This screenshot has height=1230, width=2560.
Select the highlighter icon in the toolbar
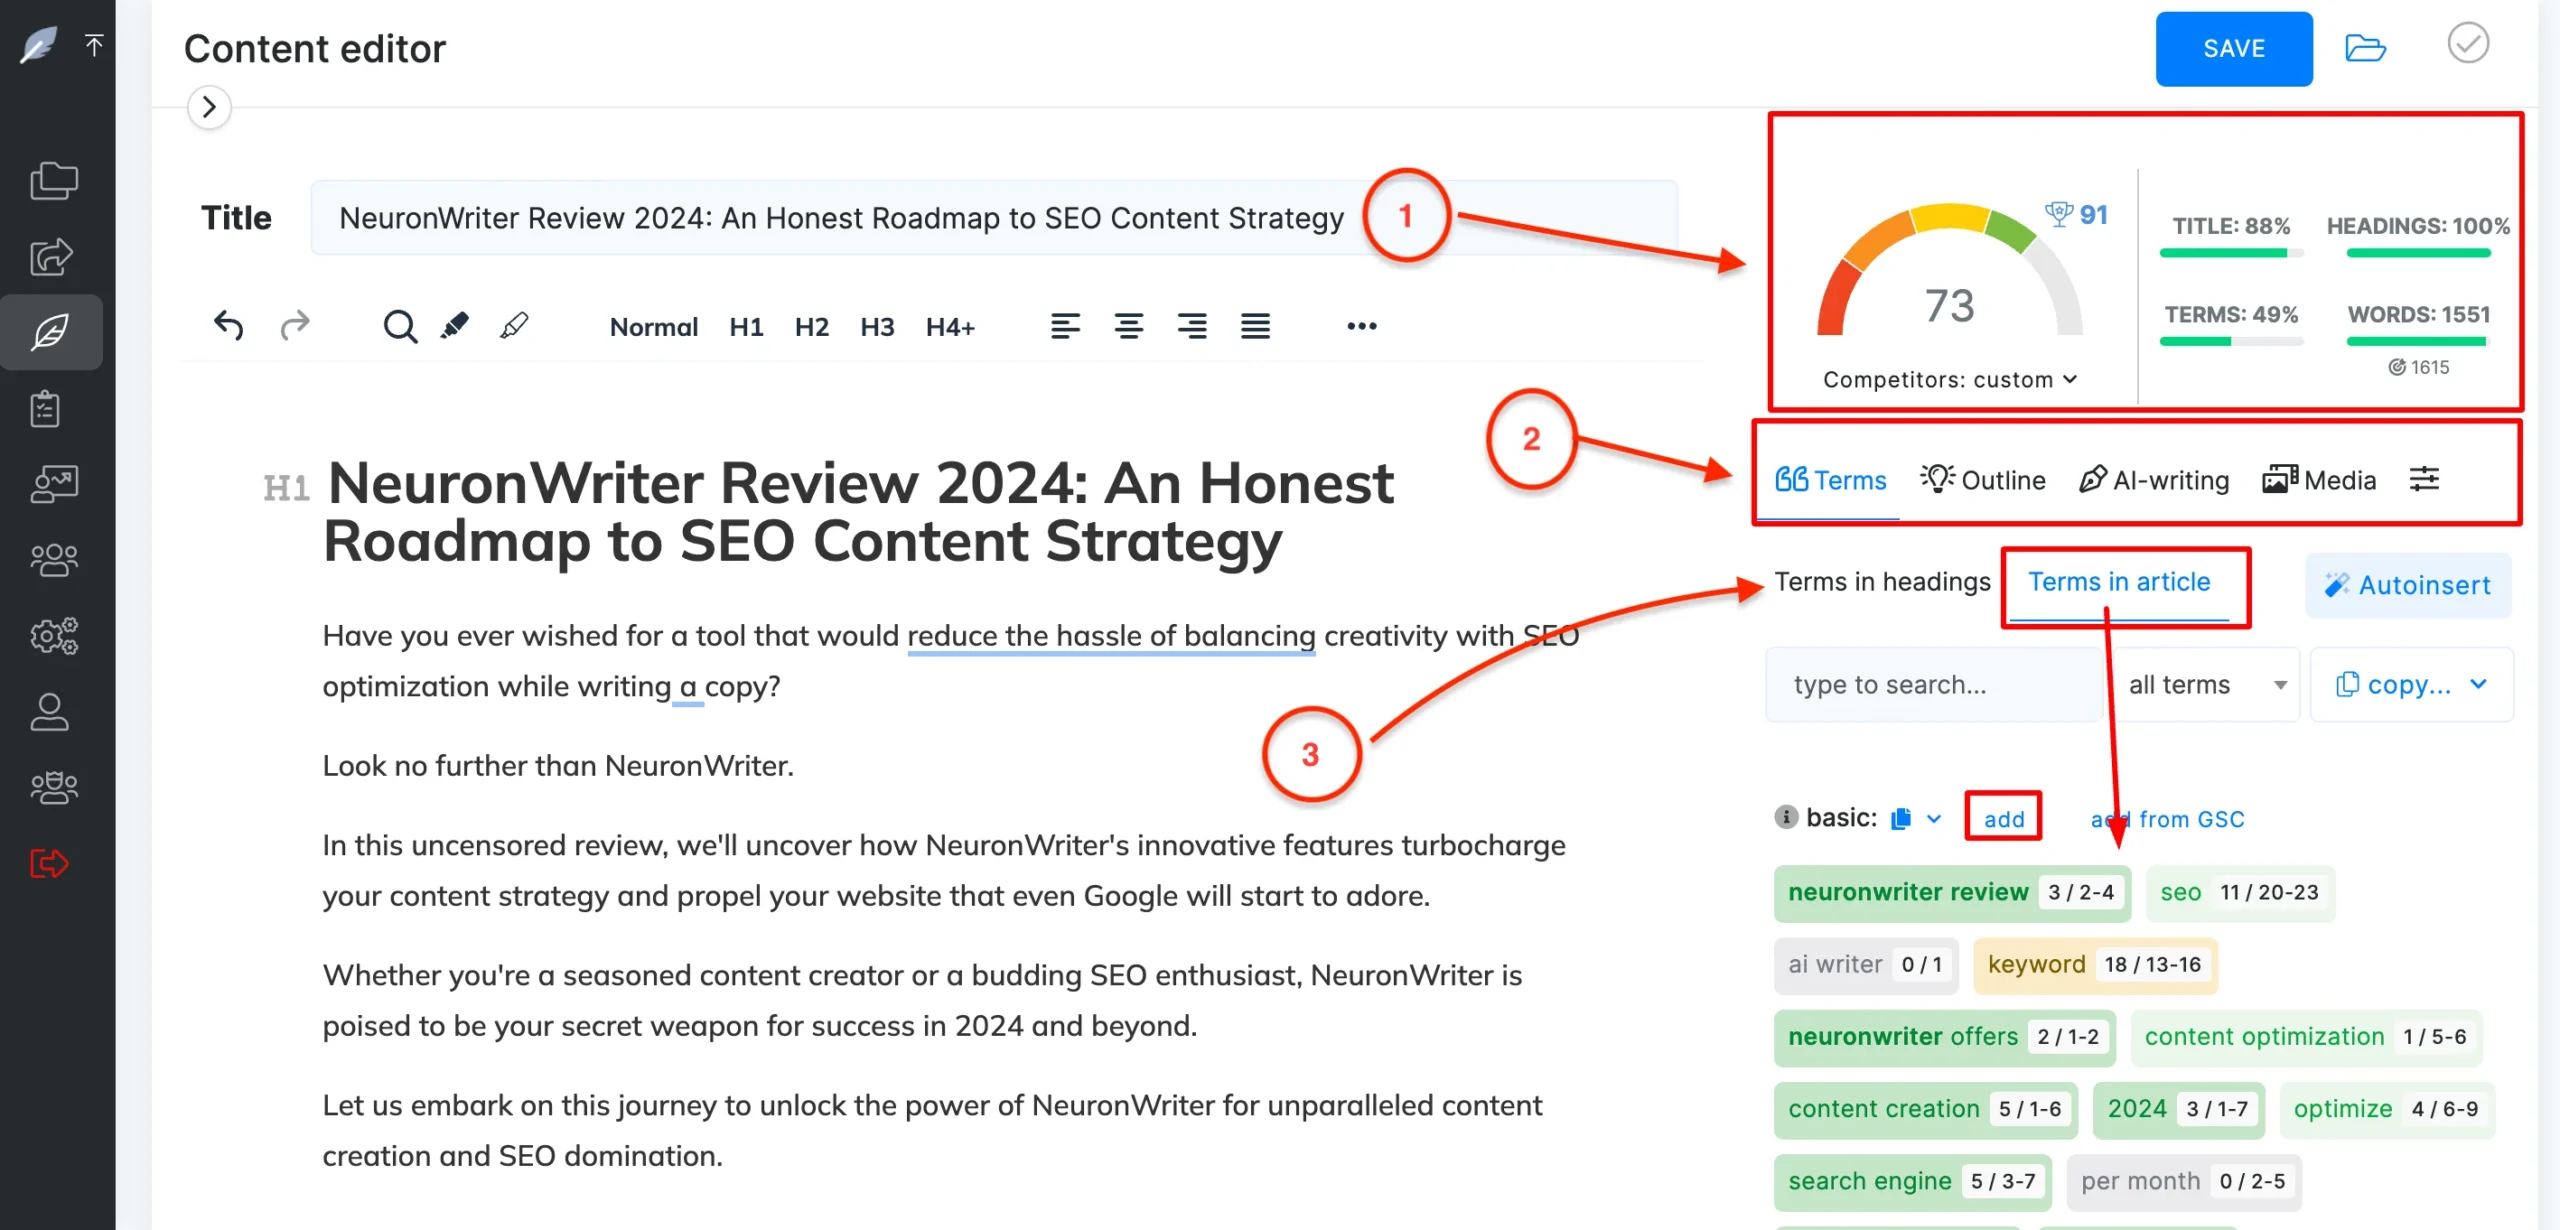pyautogui.click(x=455, y=323)
